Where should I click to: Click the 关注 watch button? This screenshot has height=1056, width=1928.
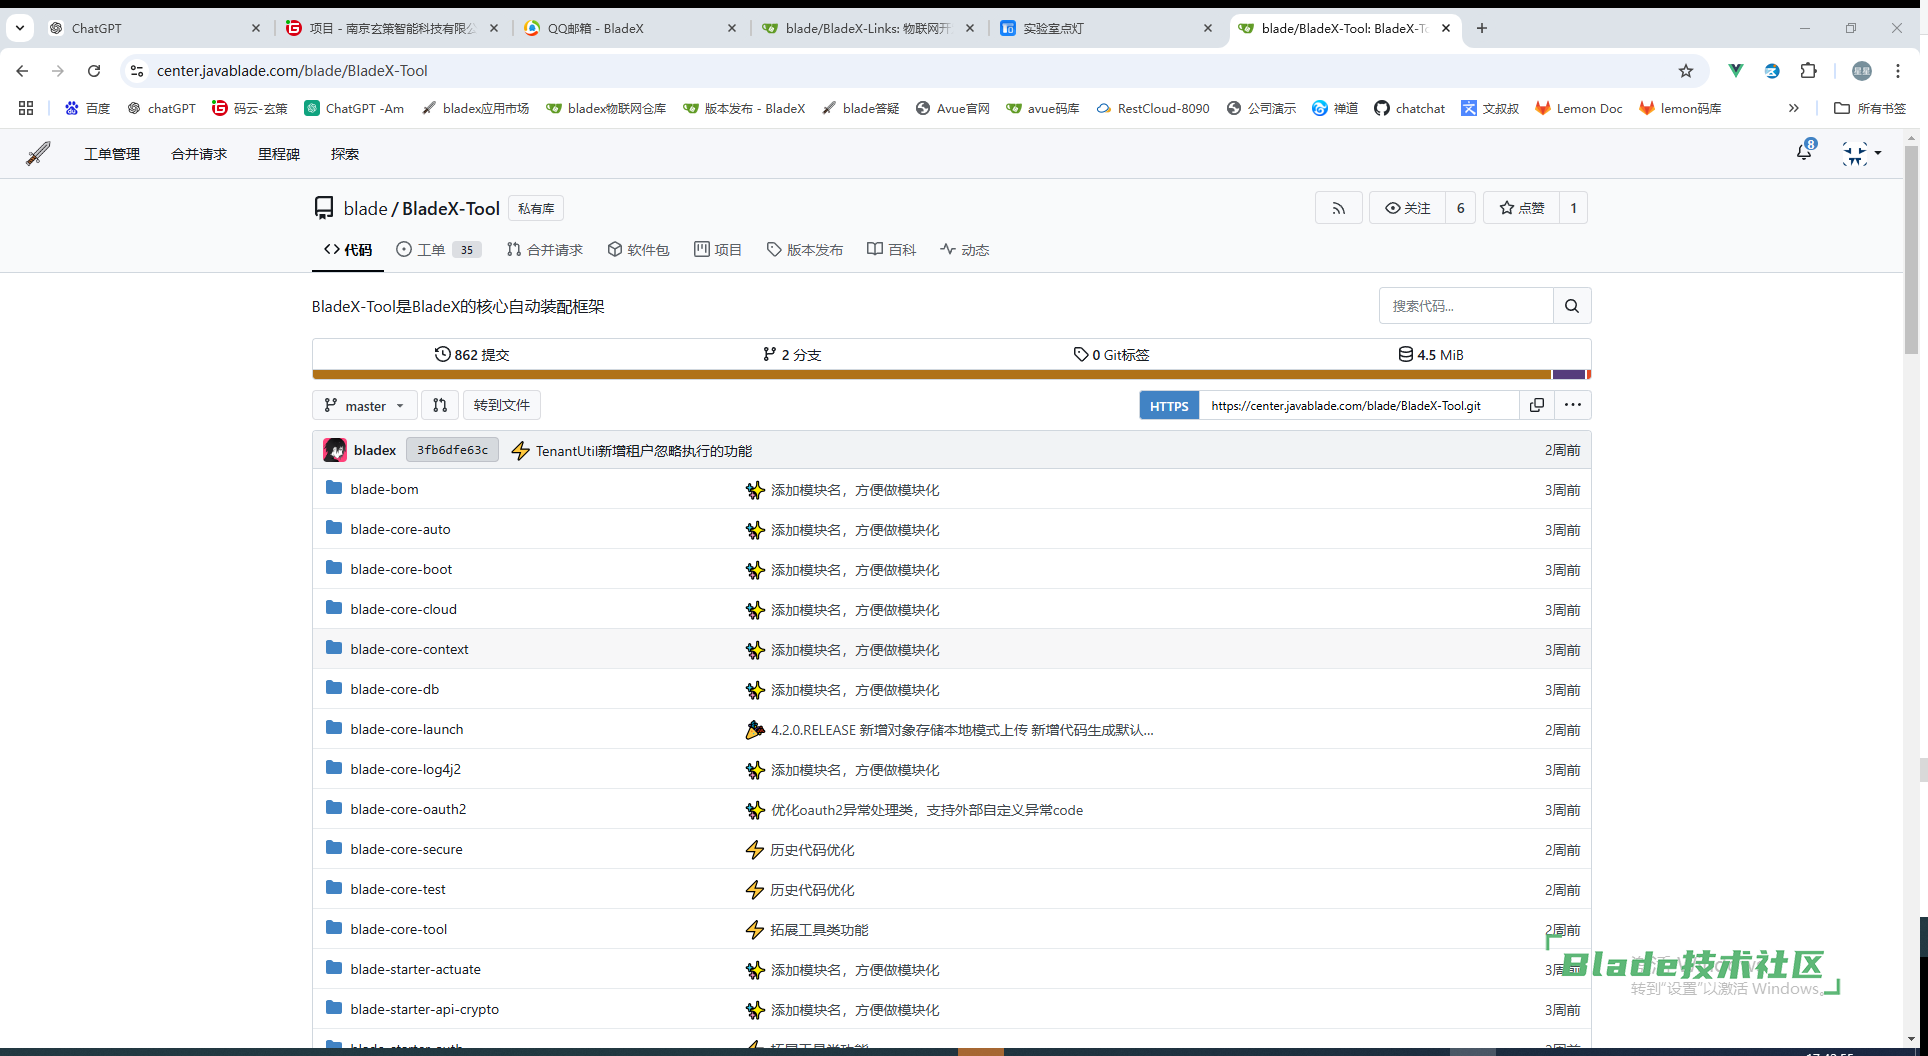tap(1408, 208)
